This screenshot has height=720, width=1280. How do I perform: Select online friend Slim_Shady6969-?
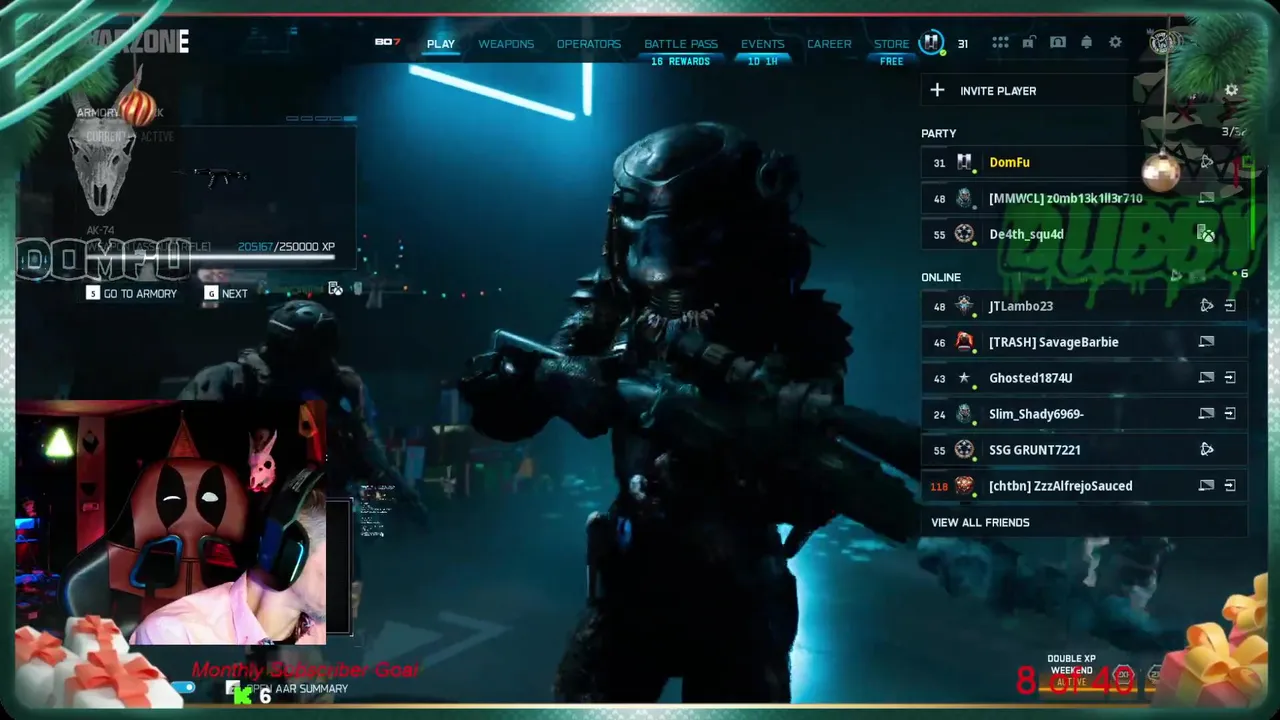(x=1084, y=414)
